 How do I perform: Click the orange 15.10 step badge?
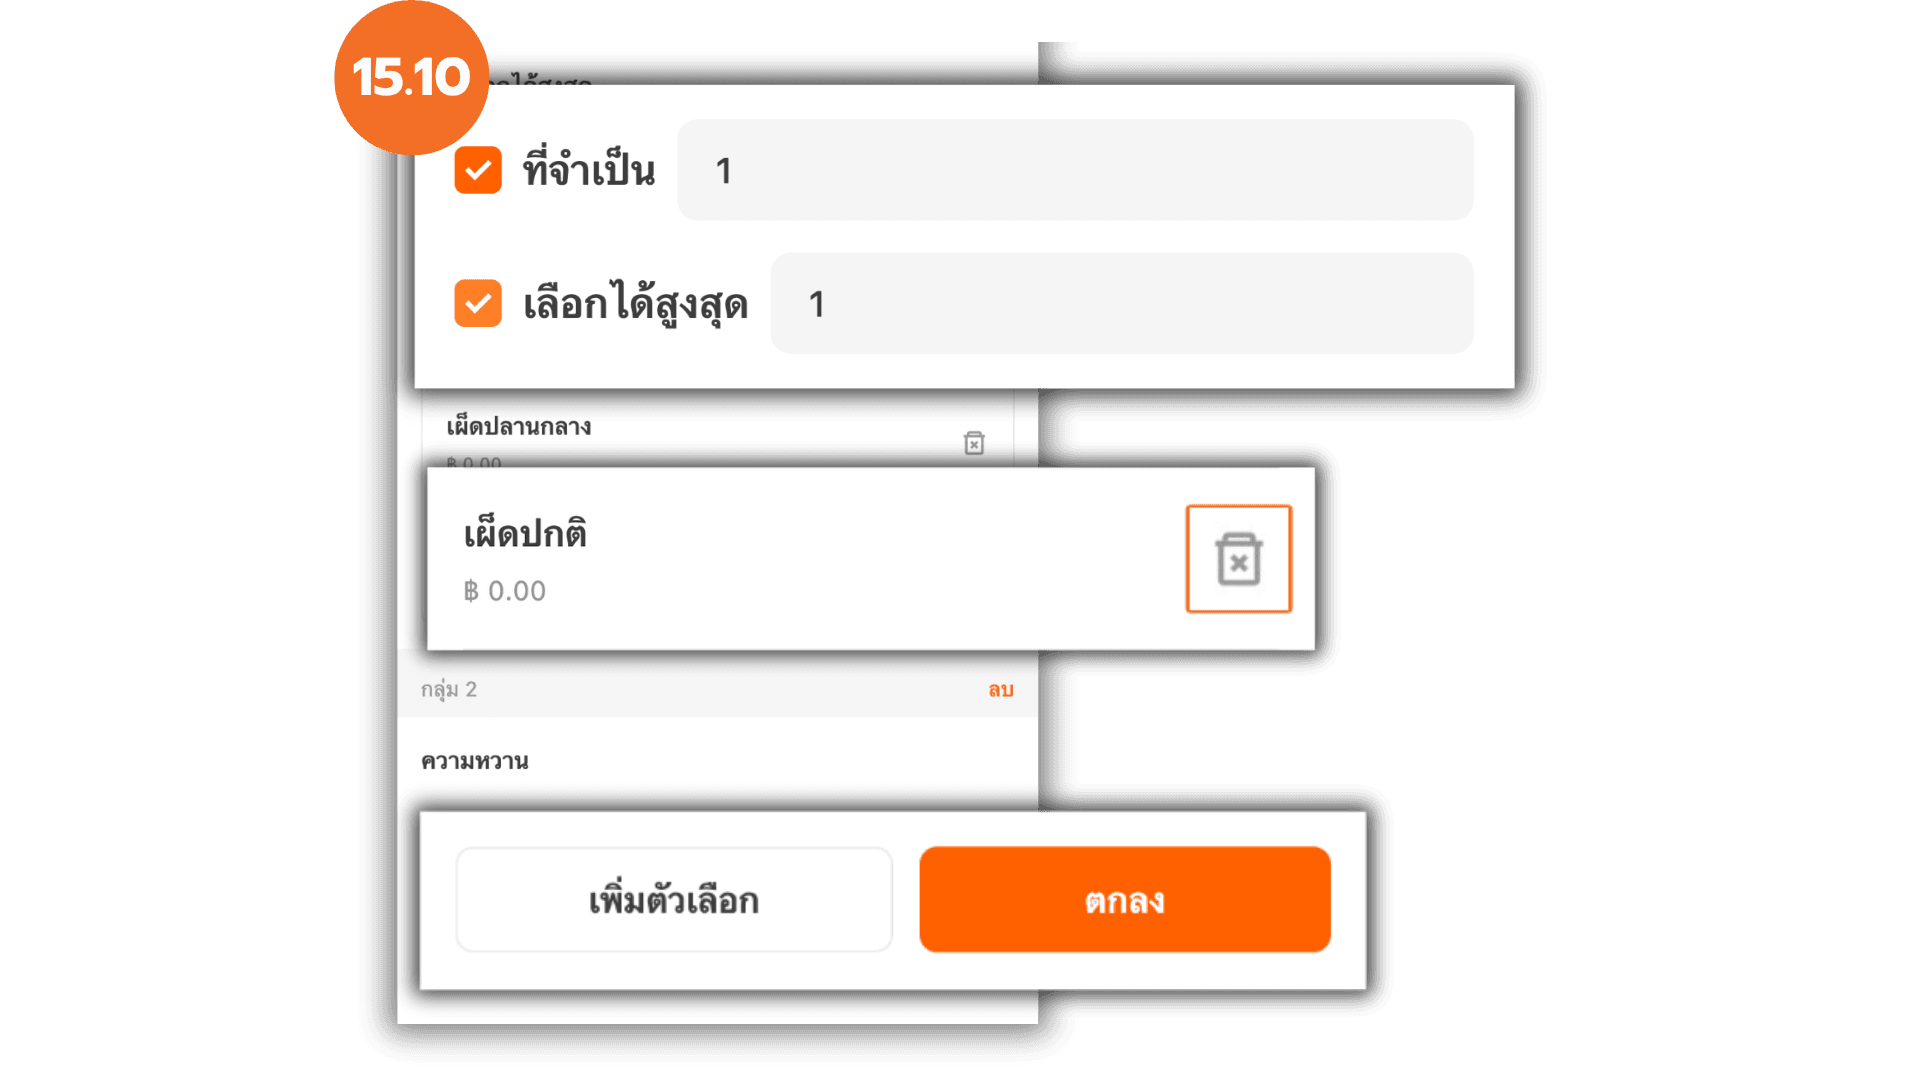[x=411, y=78]
